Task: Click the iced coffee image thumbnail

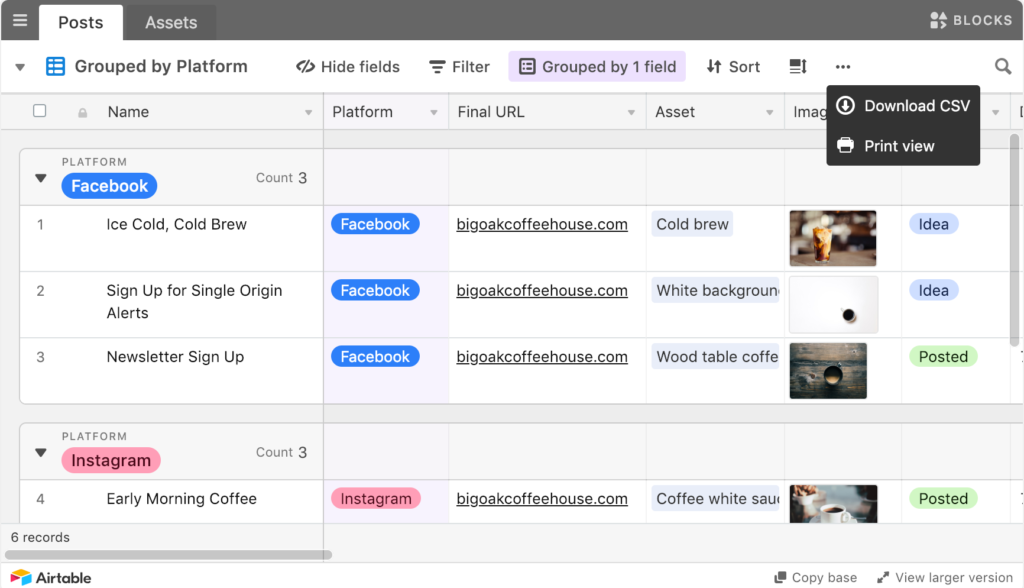Action: [x=833, y=237]
